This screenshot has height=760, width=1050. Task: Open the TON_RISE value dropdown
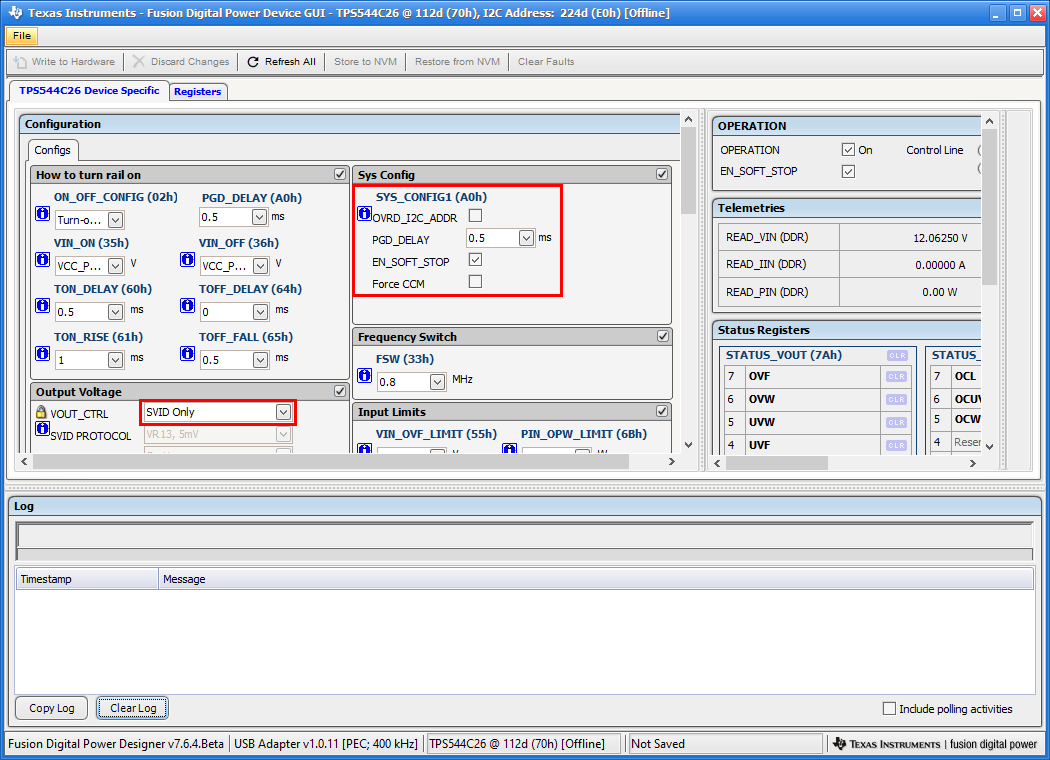pos(116,359)
